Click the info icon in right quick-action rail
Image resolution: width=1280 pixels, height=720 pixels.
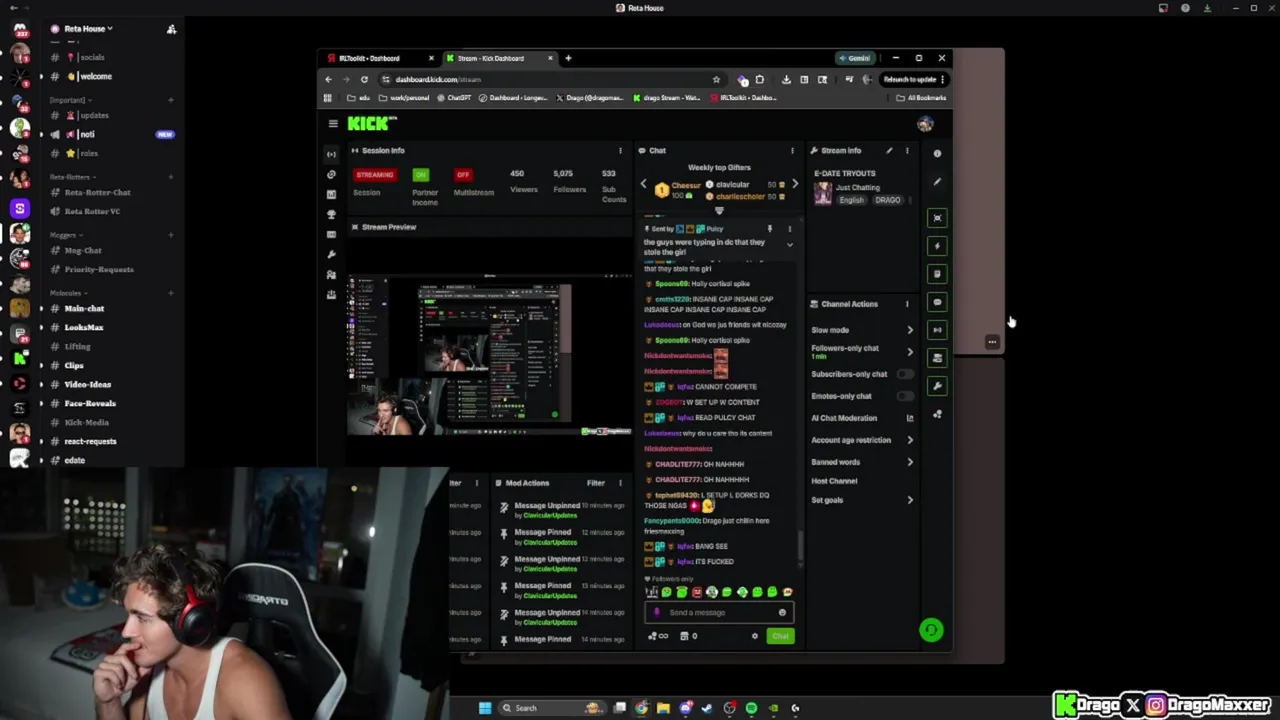coord(937,154)
